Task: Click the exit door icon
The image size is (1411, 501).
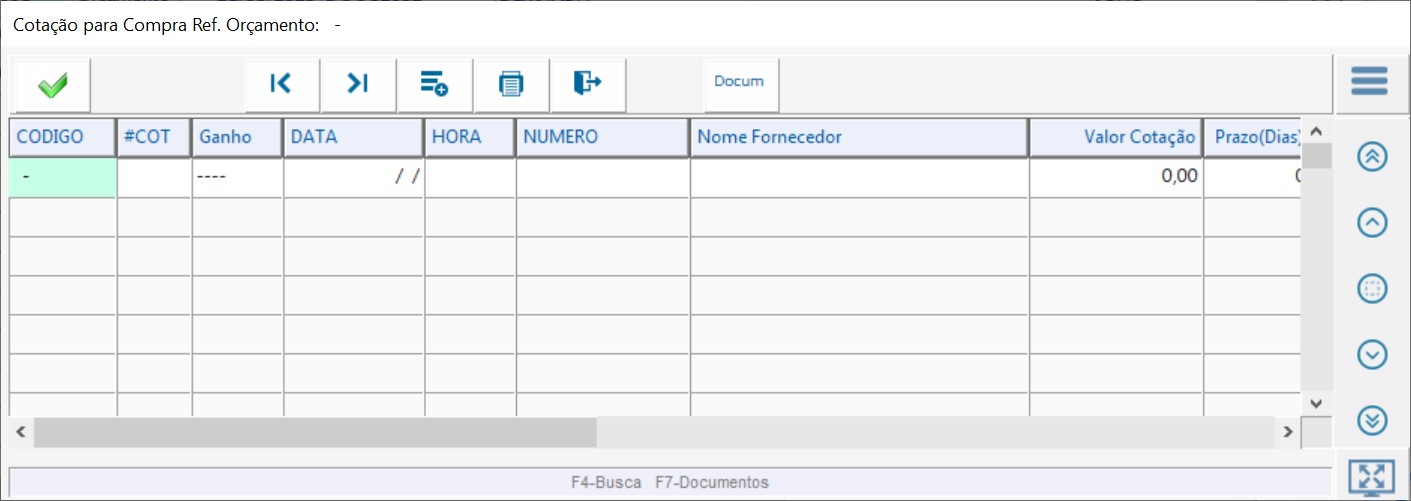Action: [x=587, y=85]
